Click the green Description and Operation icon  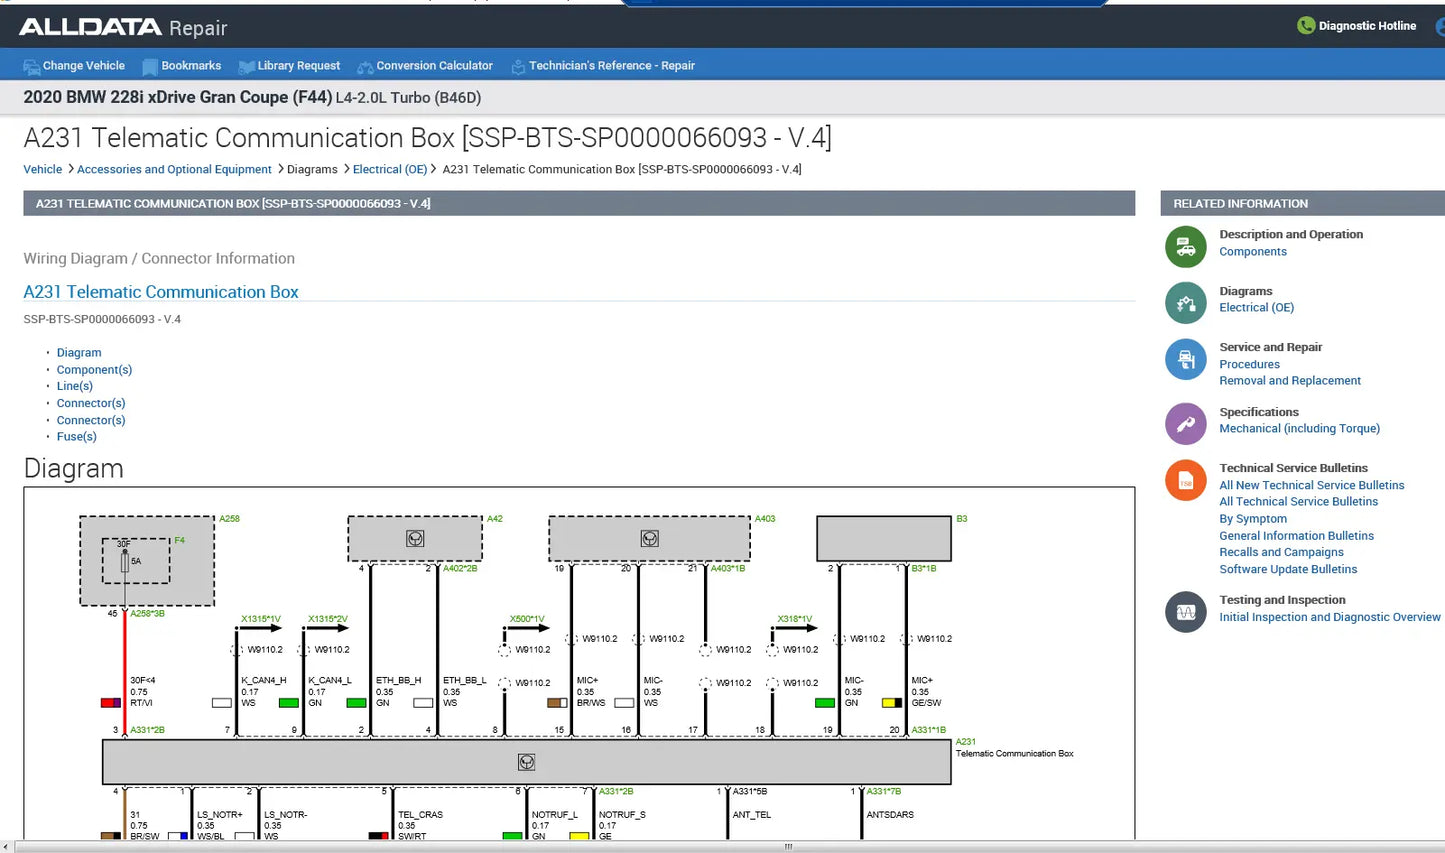pos(1185,247)
